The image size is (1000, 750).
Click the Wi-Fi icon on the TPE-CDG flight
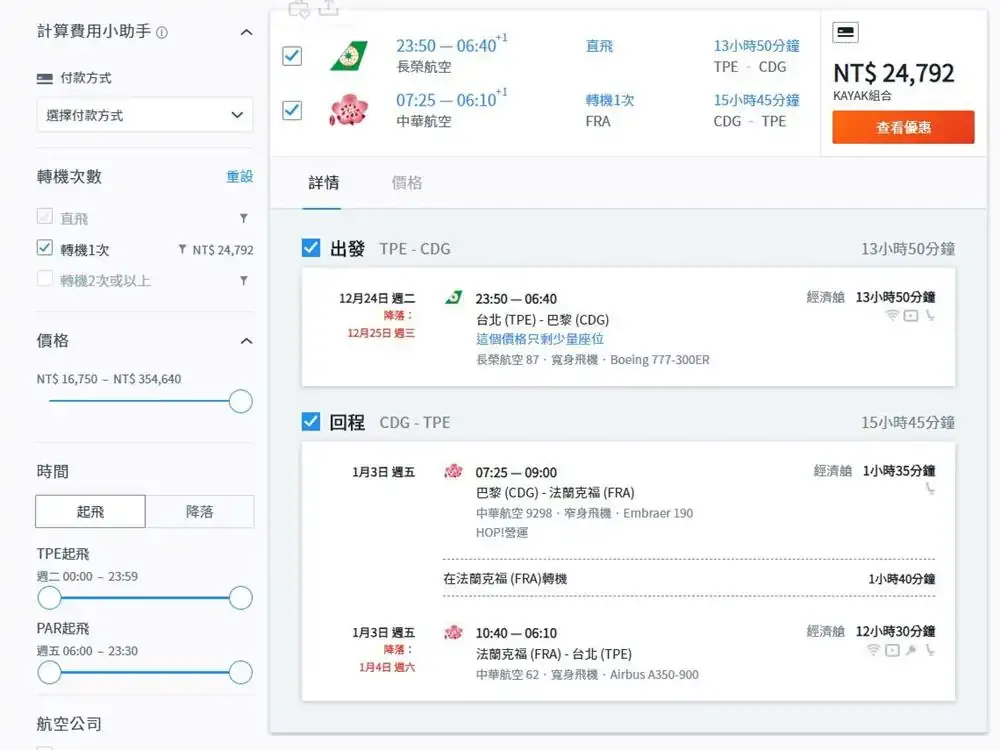click(892, 315)
